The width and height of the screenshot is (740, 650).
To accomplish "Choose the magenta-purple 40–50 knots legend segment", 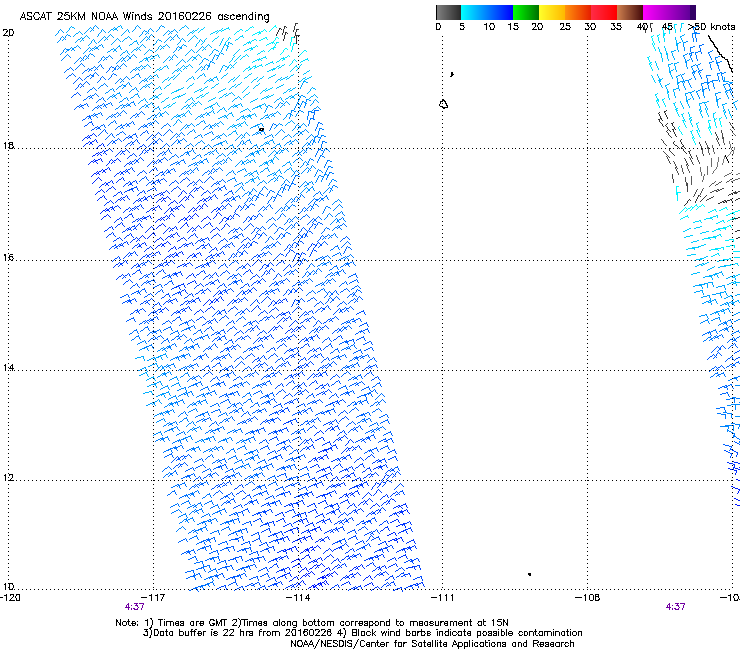I will [669, 12].
